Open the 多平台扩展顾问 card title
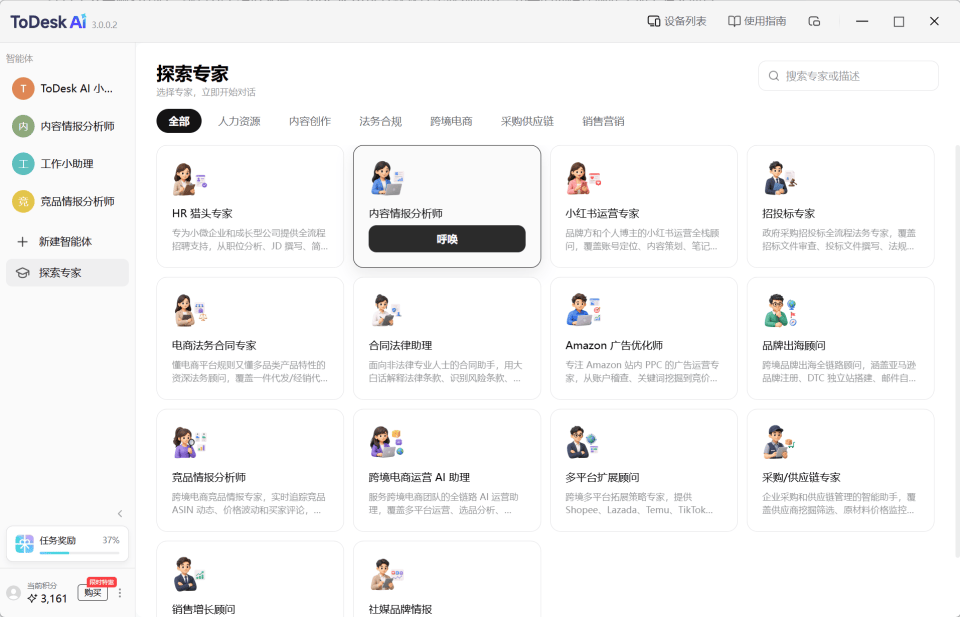Viewport: 960px width, 617px height. tap(602, 477)
